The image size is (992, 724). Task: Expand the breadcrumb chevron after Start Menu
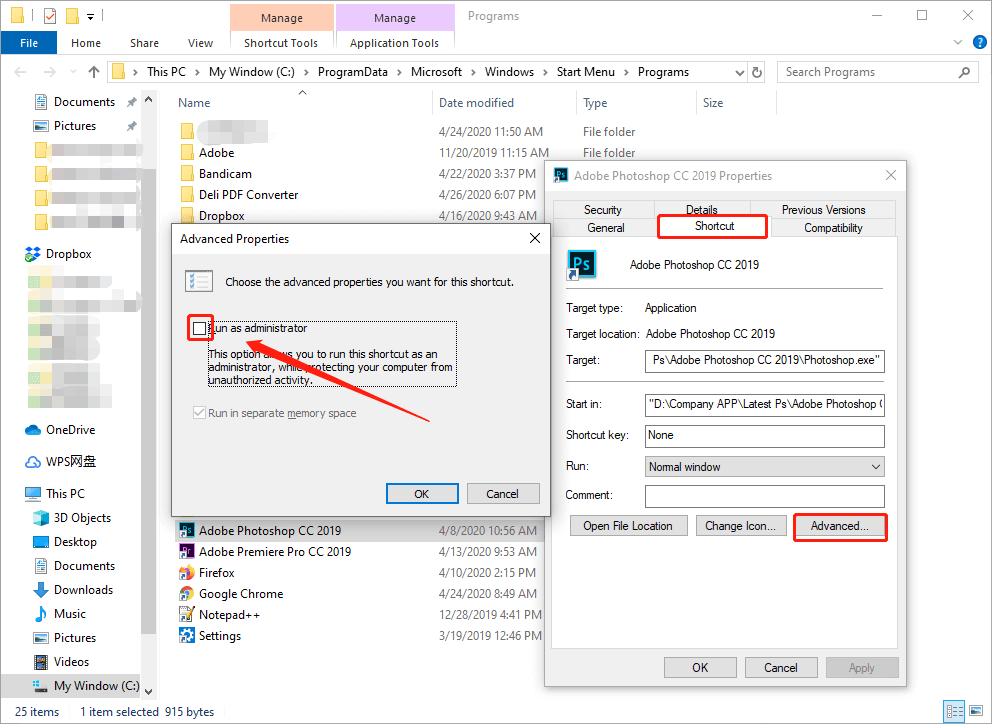626,72
